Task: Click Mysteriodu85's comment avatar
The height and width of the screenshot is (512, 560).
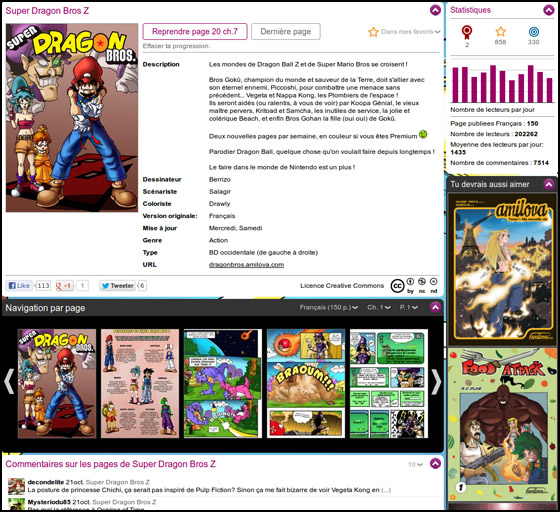Action: 16,504
